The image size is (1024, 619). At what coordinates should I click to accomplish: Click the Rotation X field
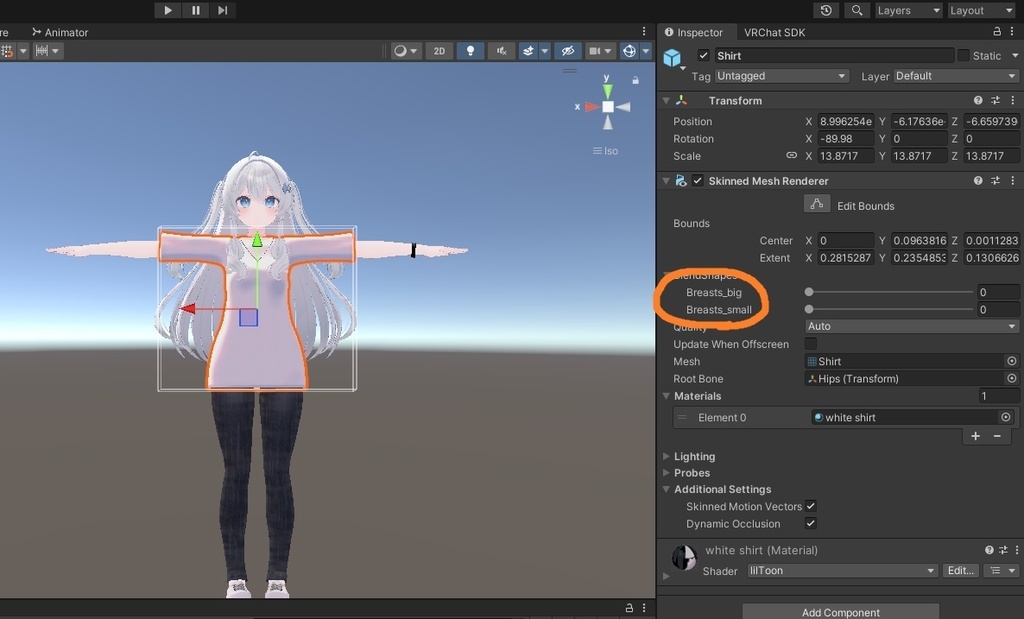coord(846,138)
